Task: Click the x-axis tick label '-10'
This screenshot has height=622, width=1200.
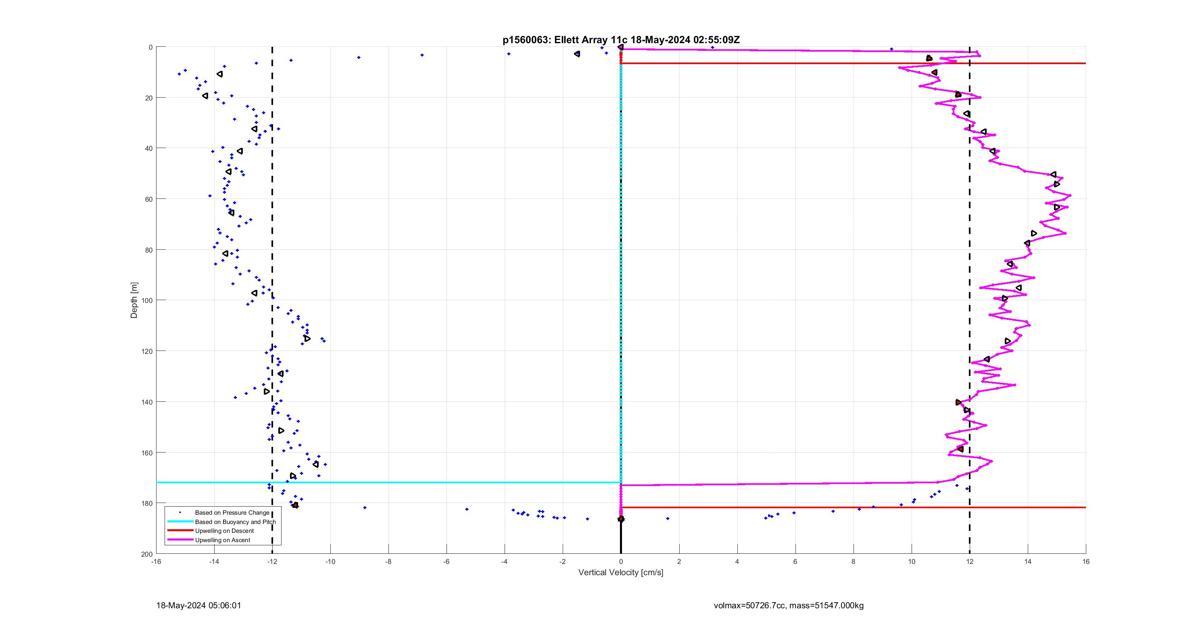Action: pos(330,561)
